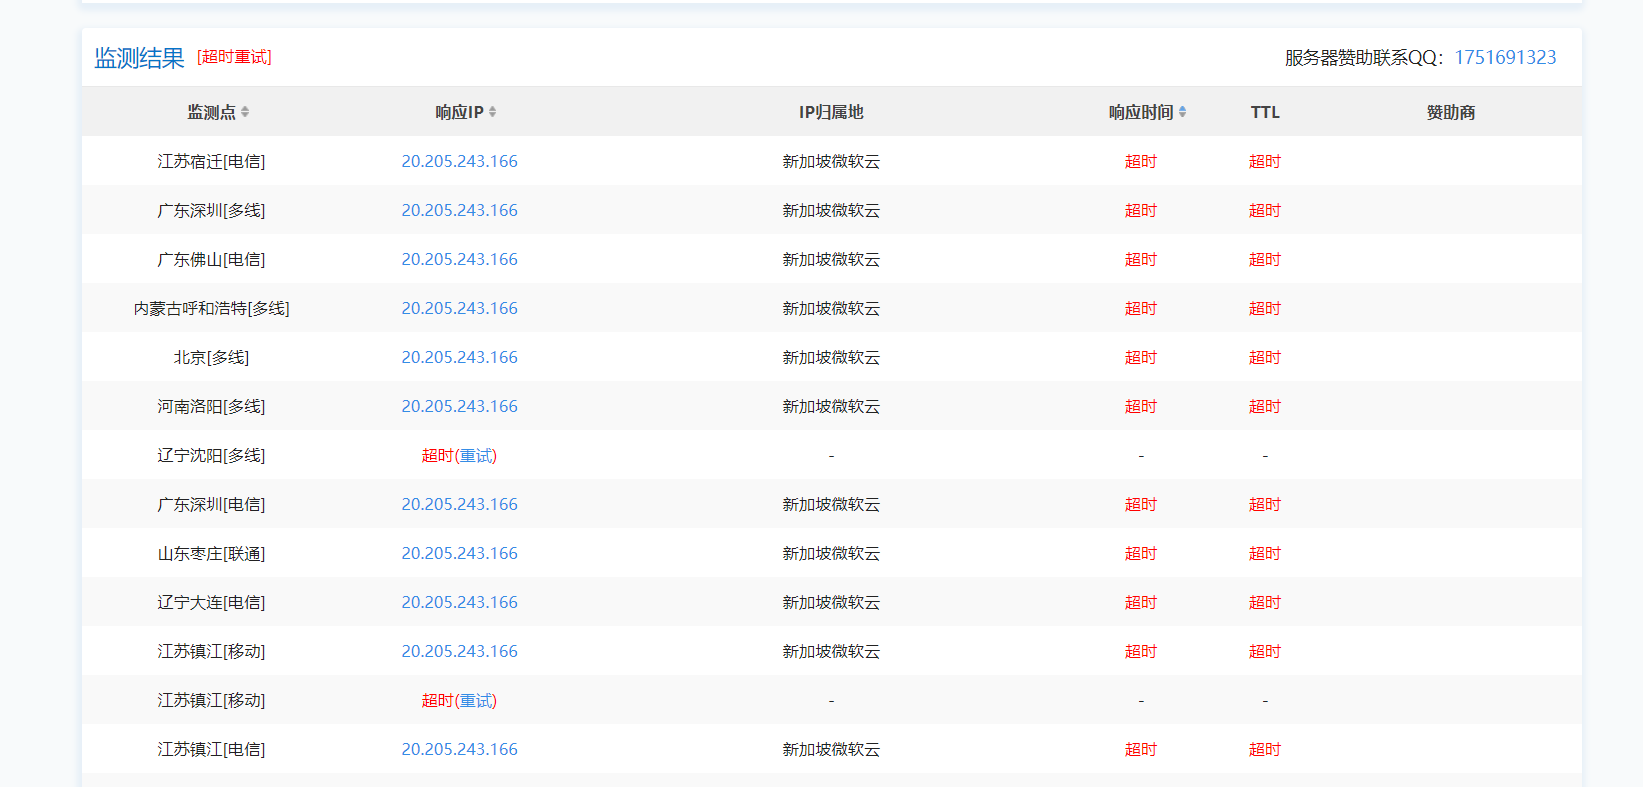
Task: Click sort arrows beside 响应IP header
Action: [492, 112]
